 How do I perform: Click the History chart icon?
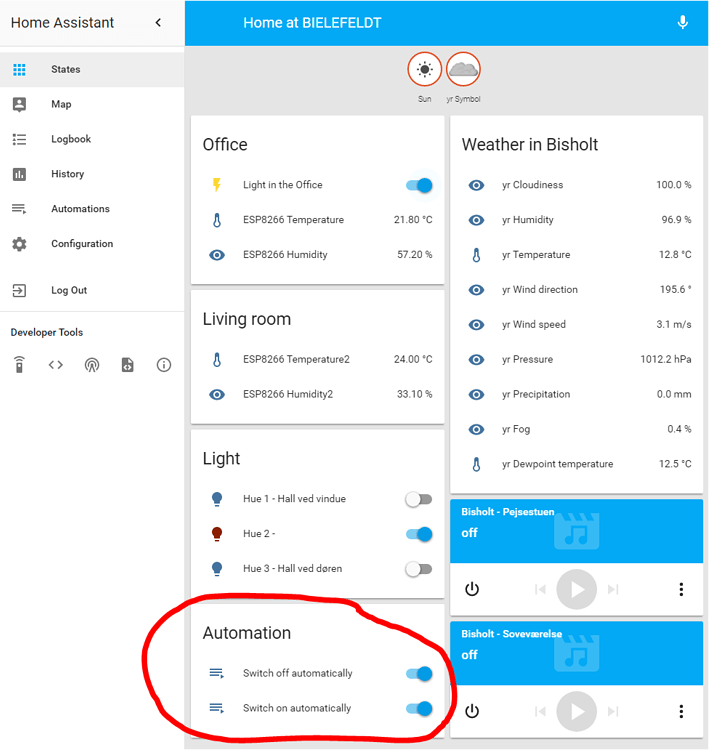[19, 174]
